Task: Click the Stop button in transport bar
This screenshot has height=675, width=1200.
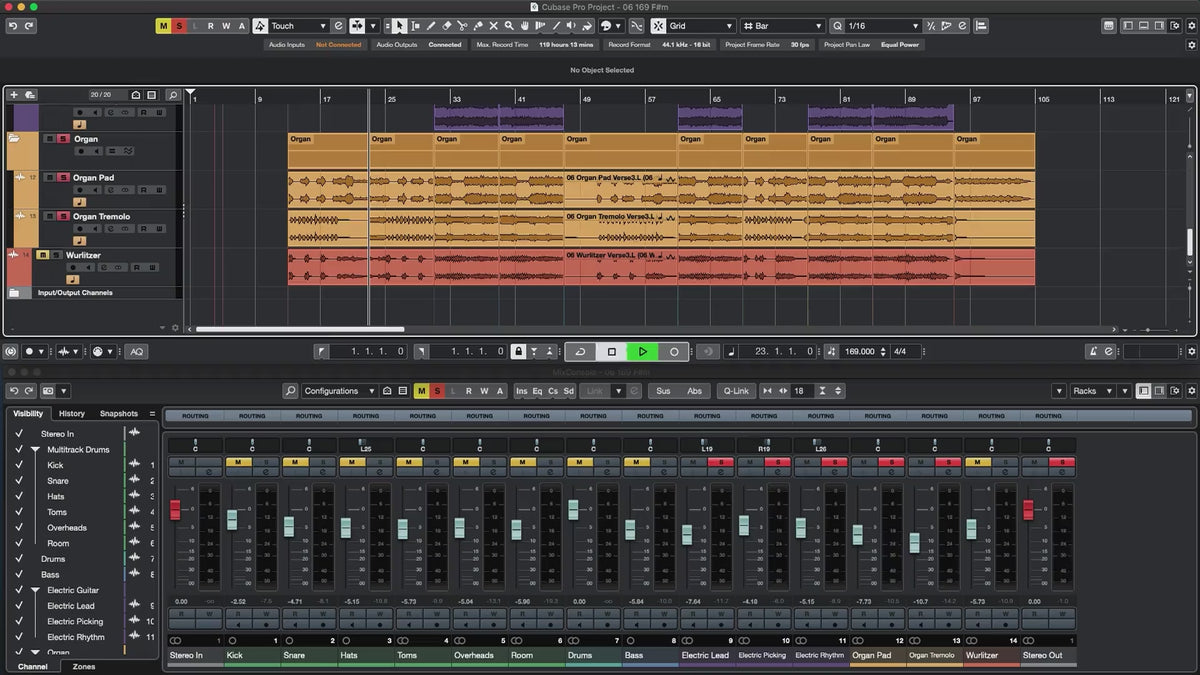Action: point(612,352)
